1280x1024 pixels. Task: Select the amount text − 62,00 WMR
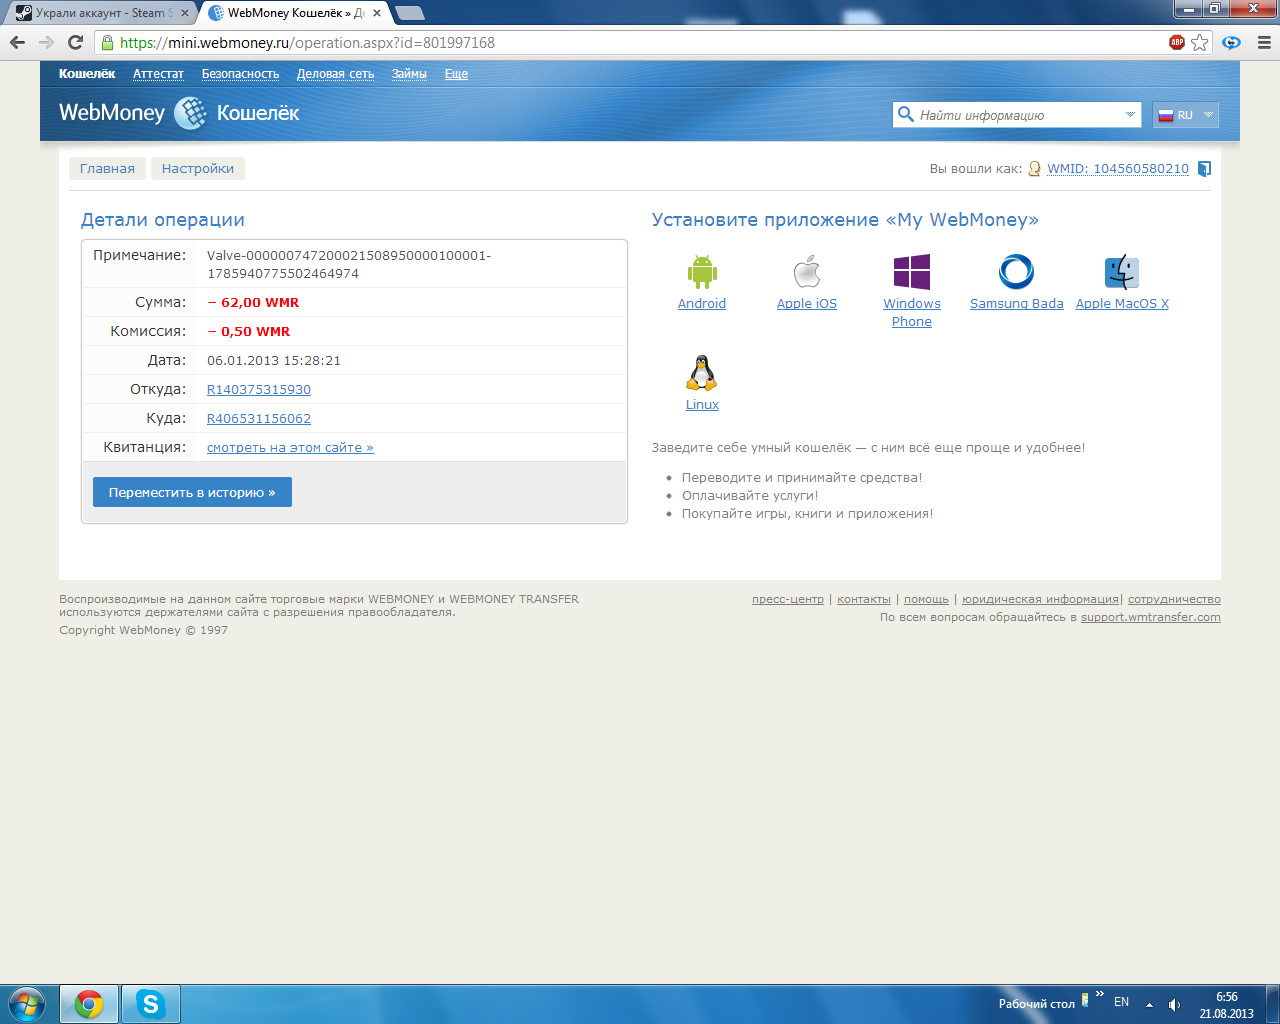[253, 303]
